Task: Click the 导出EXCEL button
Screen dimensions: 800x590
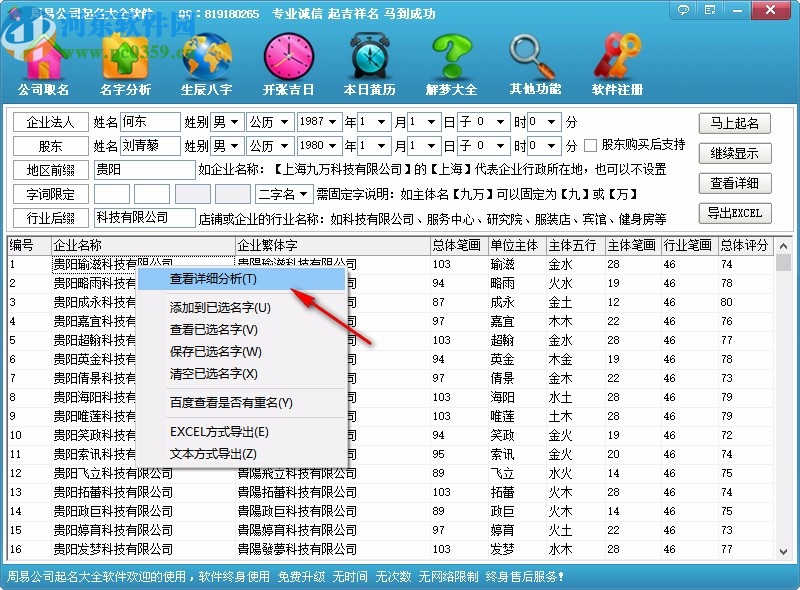Action: (x=736, y=213)
